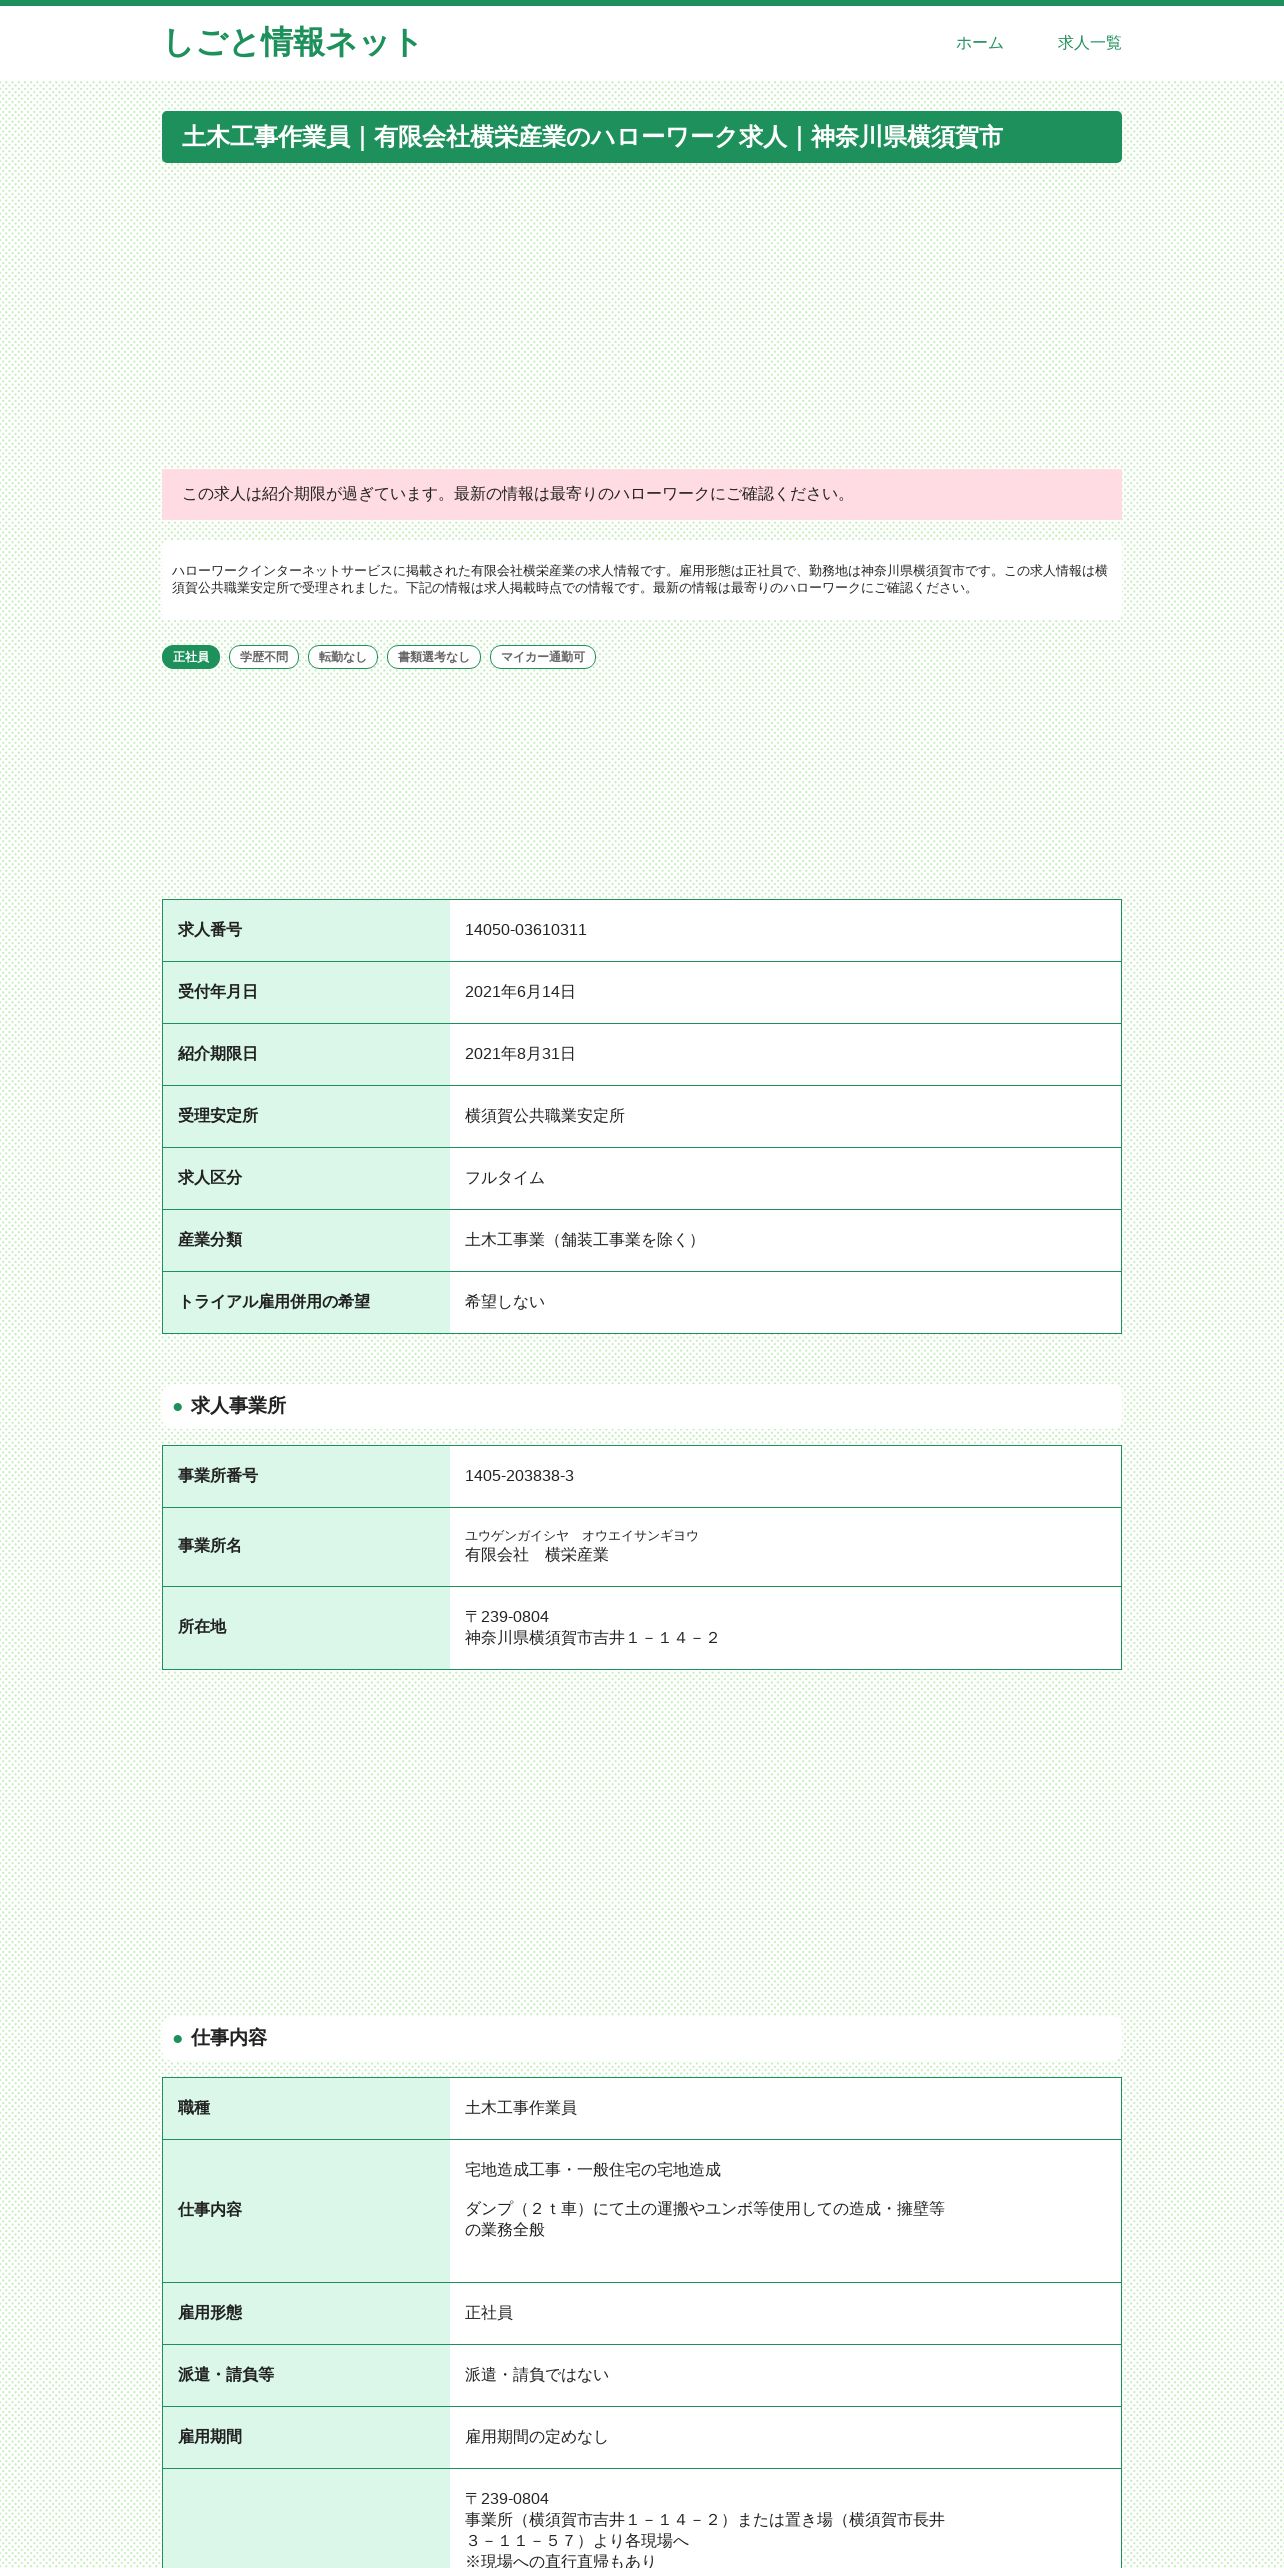1284x2568 pixels.
Task: Click the 所在地 row label
Action: (x=202, y=1627)
